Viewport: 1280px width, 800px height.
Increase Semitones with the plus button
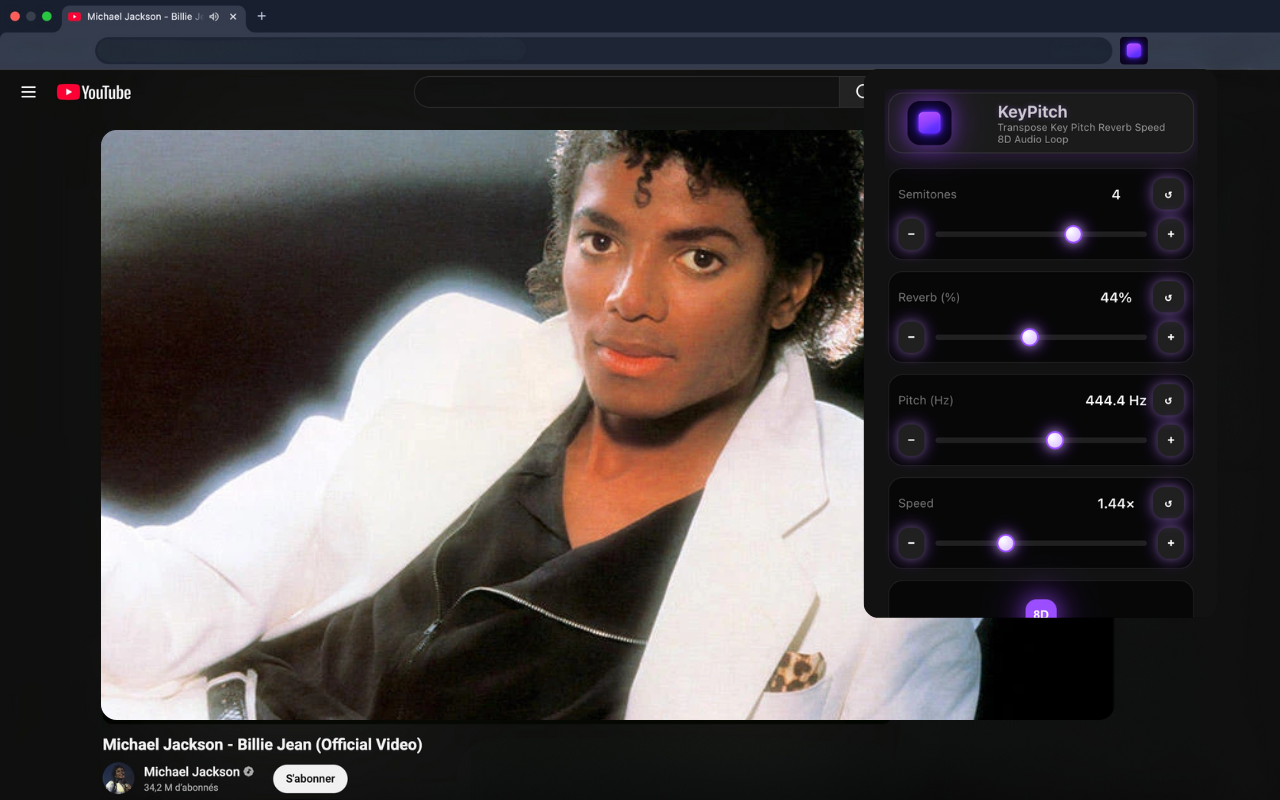pyautogui.click(x=1171, y=235)
